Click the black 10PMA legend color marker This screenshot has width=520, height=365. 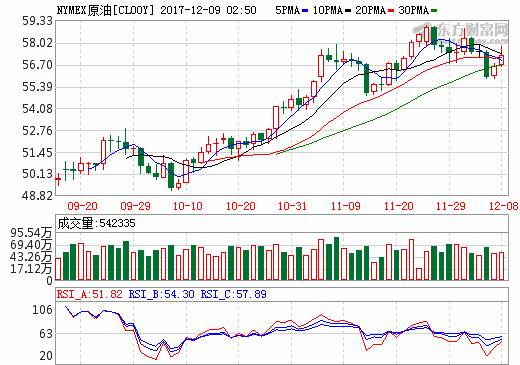point(348,11)
